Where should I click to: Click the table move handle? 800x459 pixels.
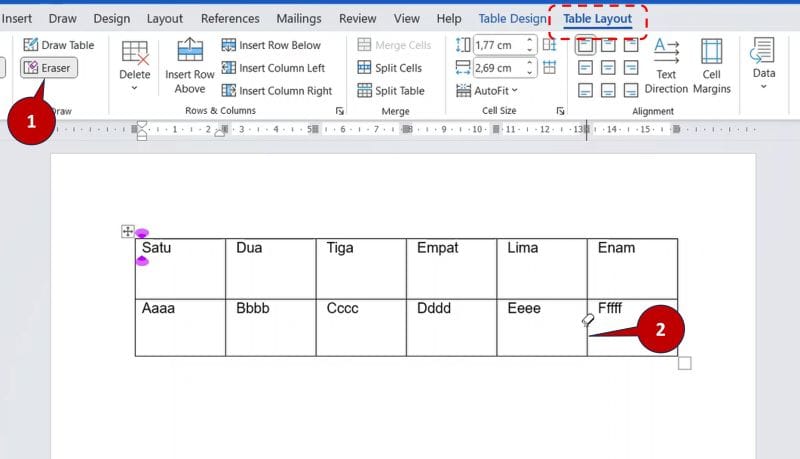tap(128, 231)
